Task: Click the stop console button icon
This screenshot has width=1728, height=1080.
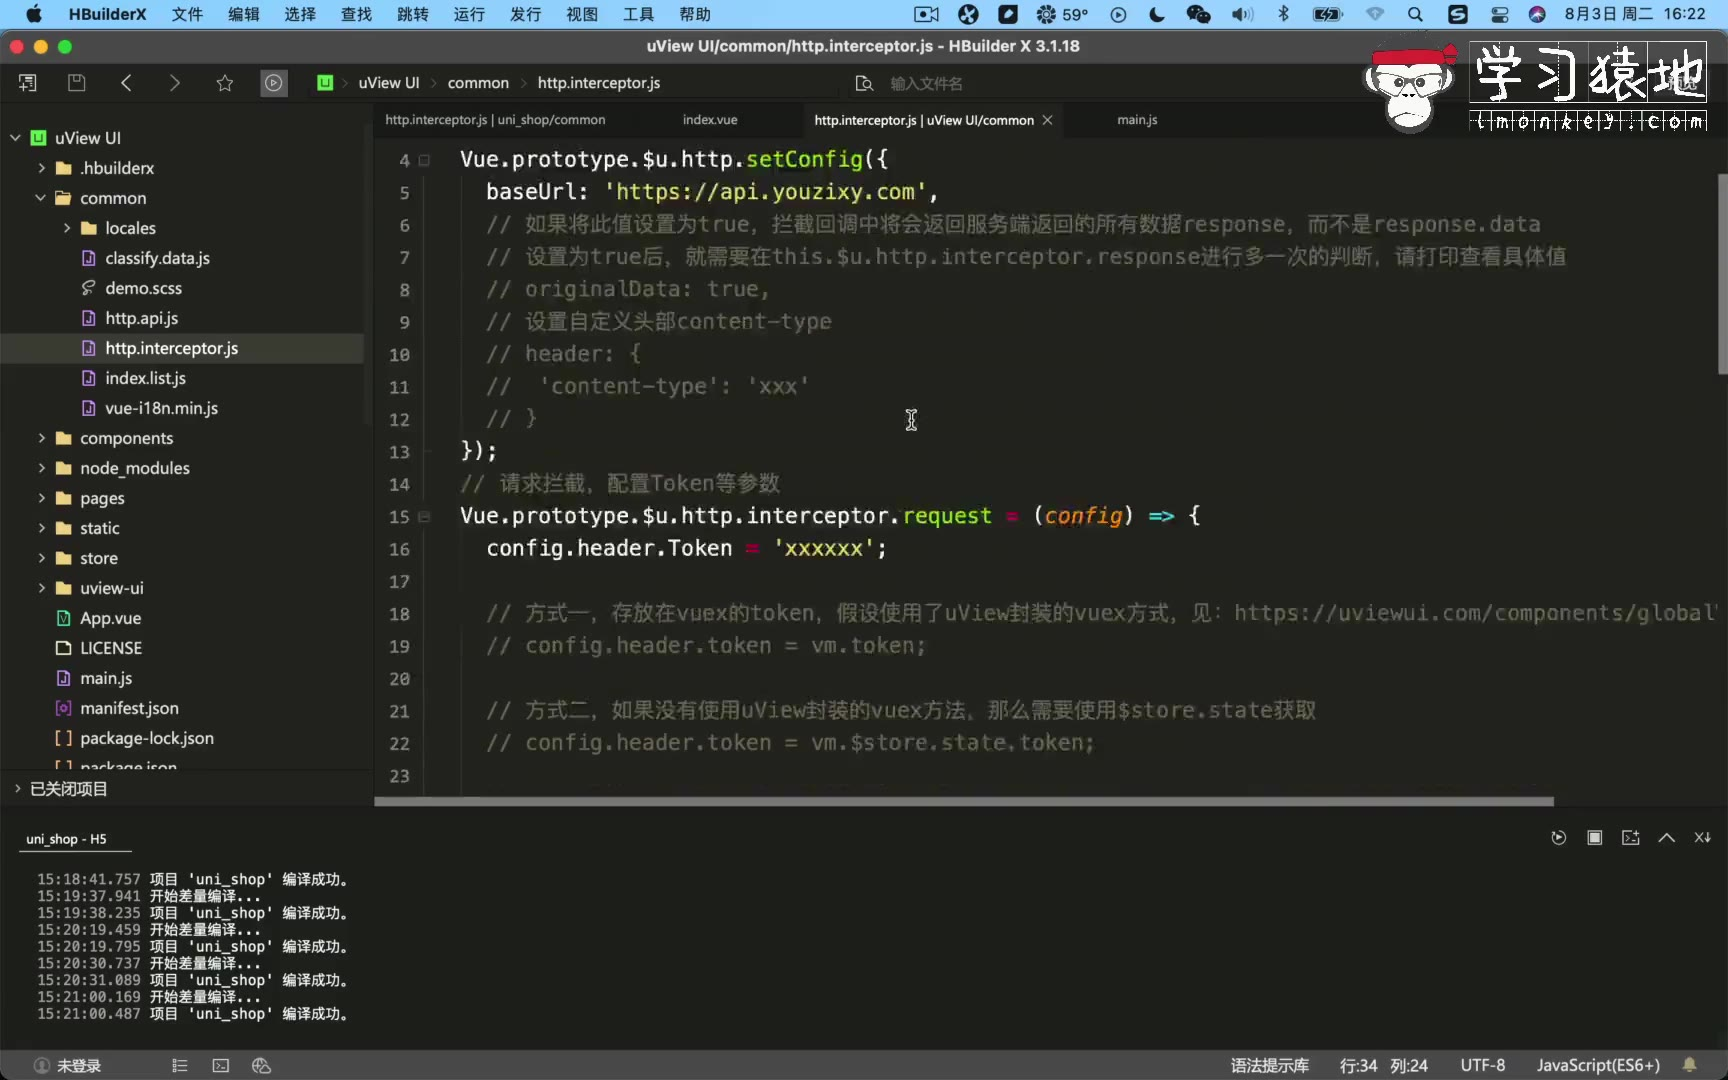Action: click(1594, 838)
